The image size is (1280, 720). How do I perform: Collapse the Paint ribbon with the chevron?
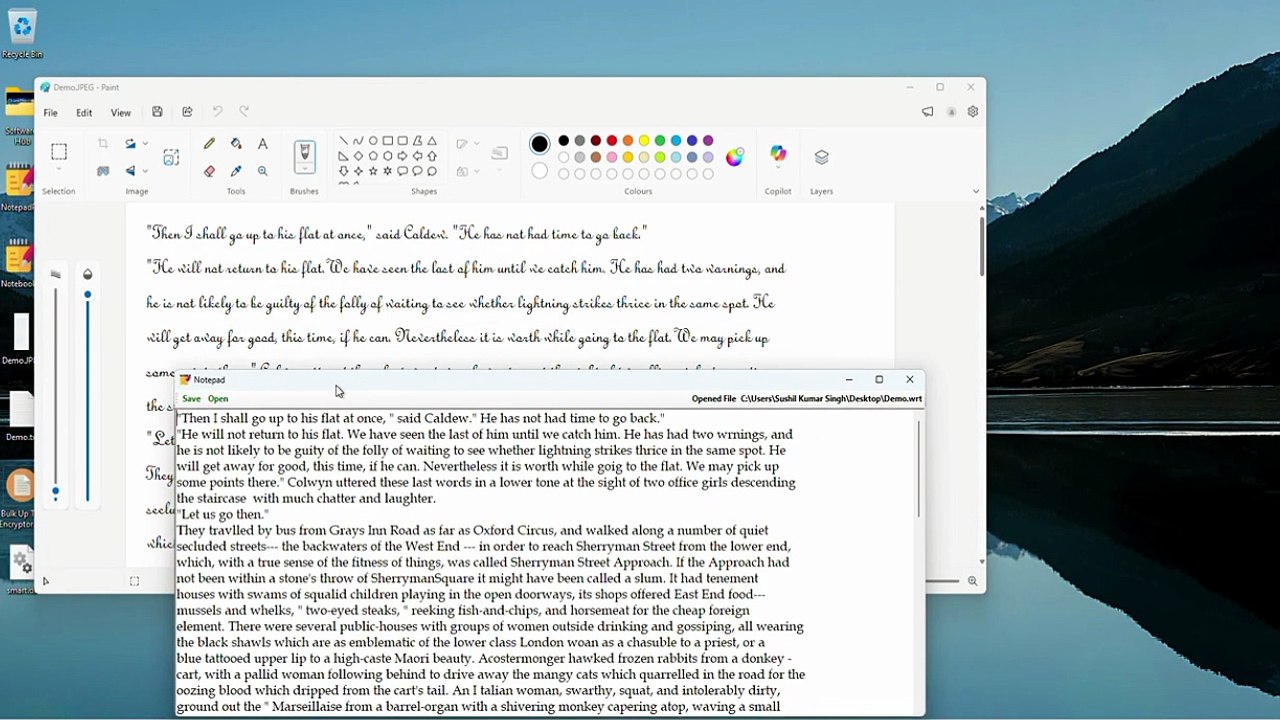[x=976, y=191]
